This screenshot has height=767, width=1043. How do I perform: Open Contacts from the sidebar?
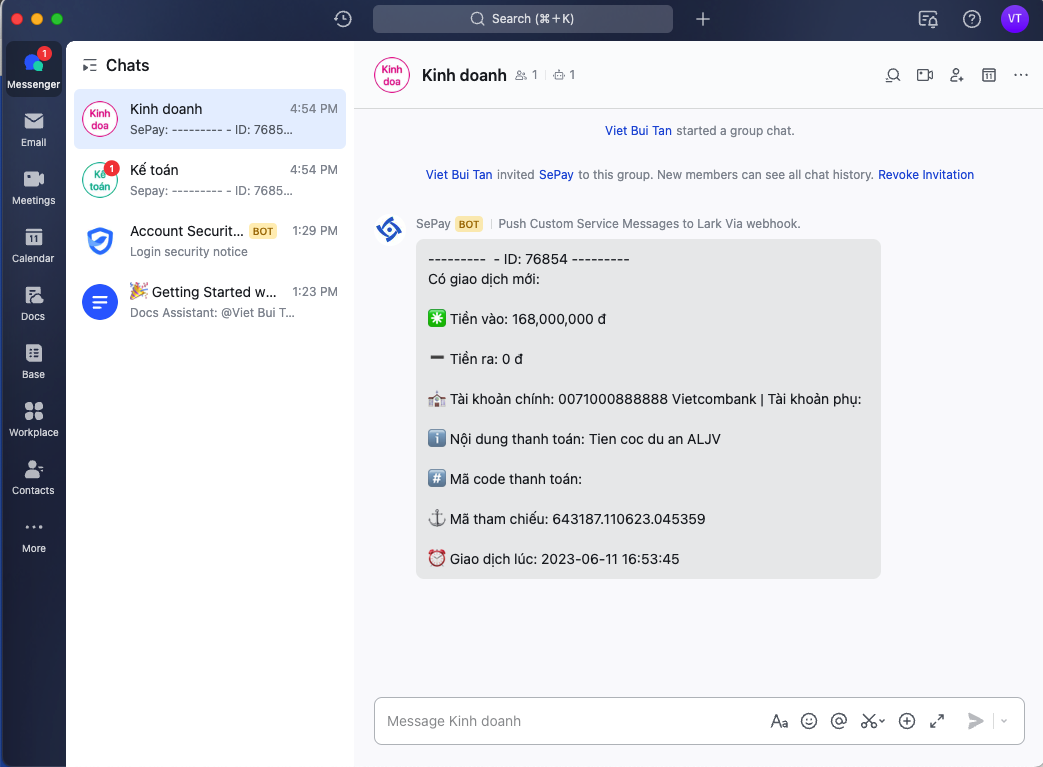click(x=33, y=477)
